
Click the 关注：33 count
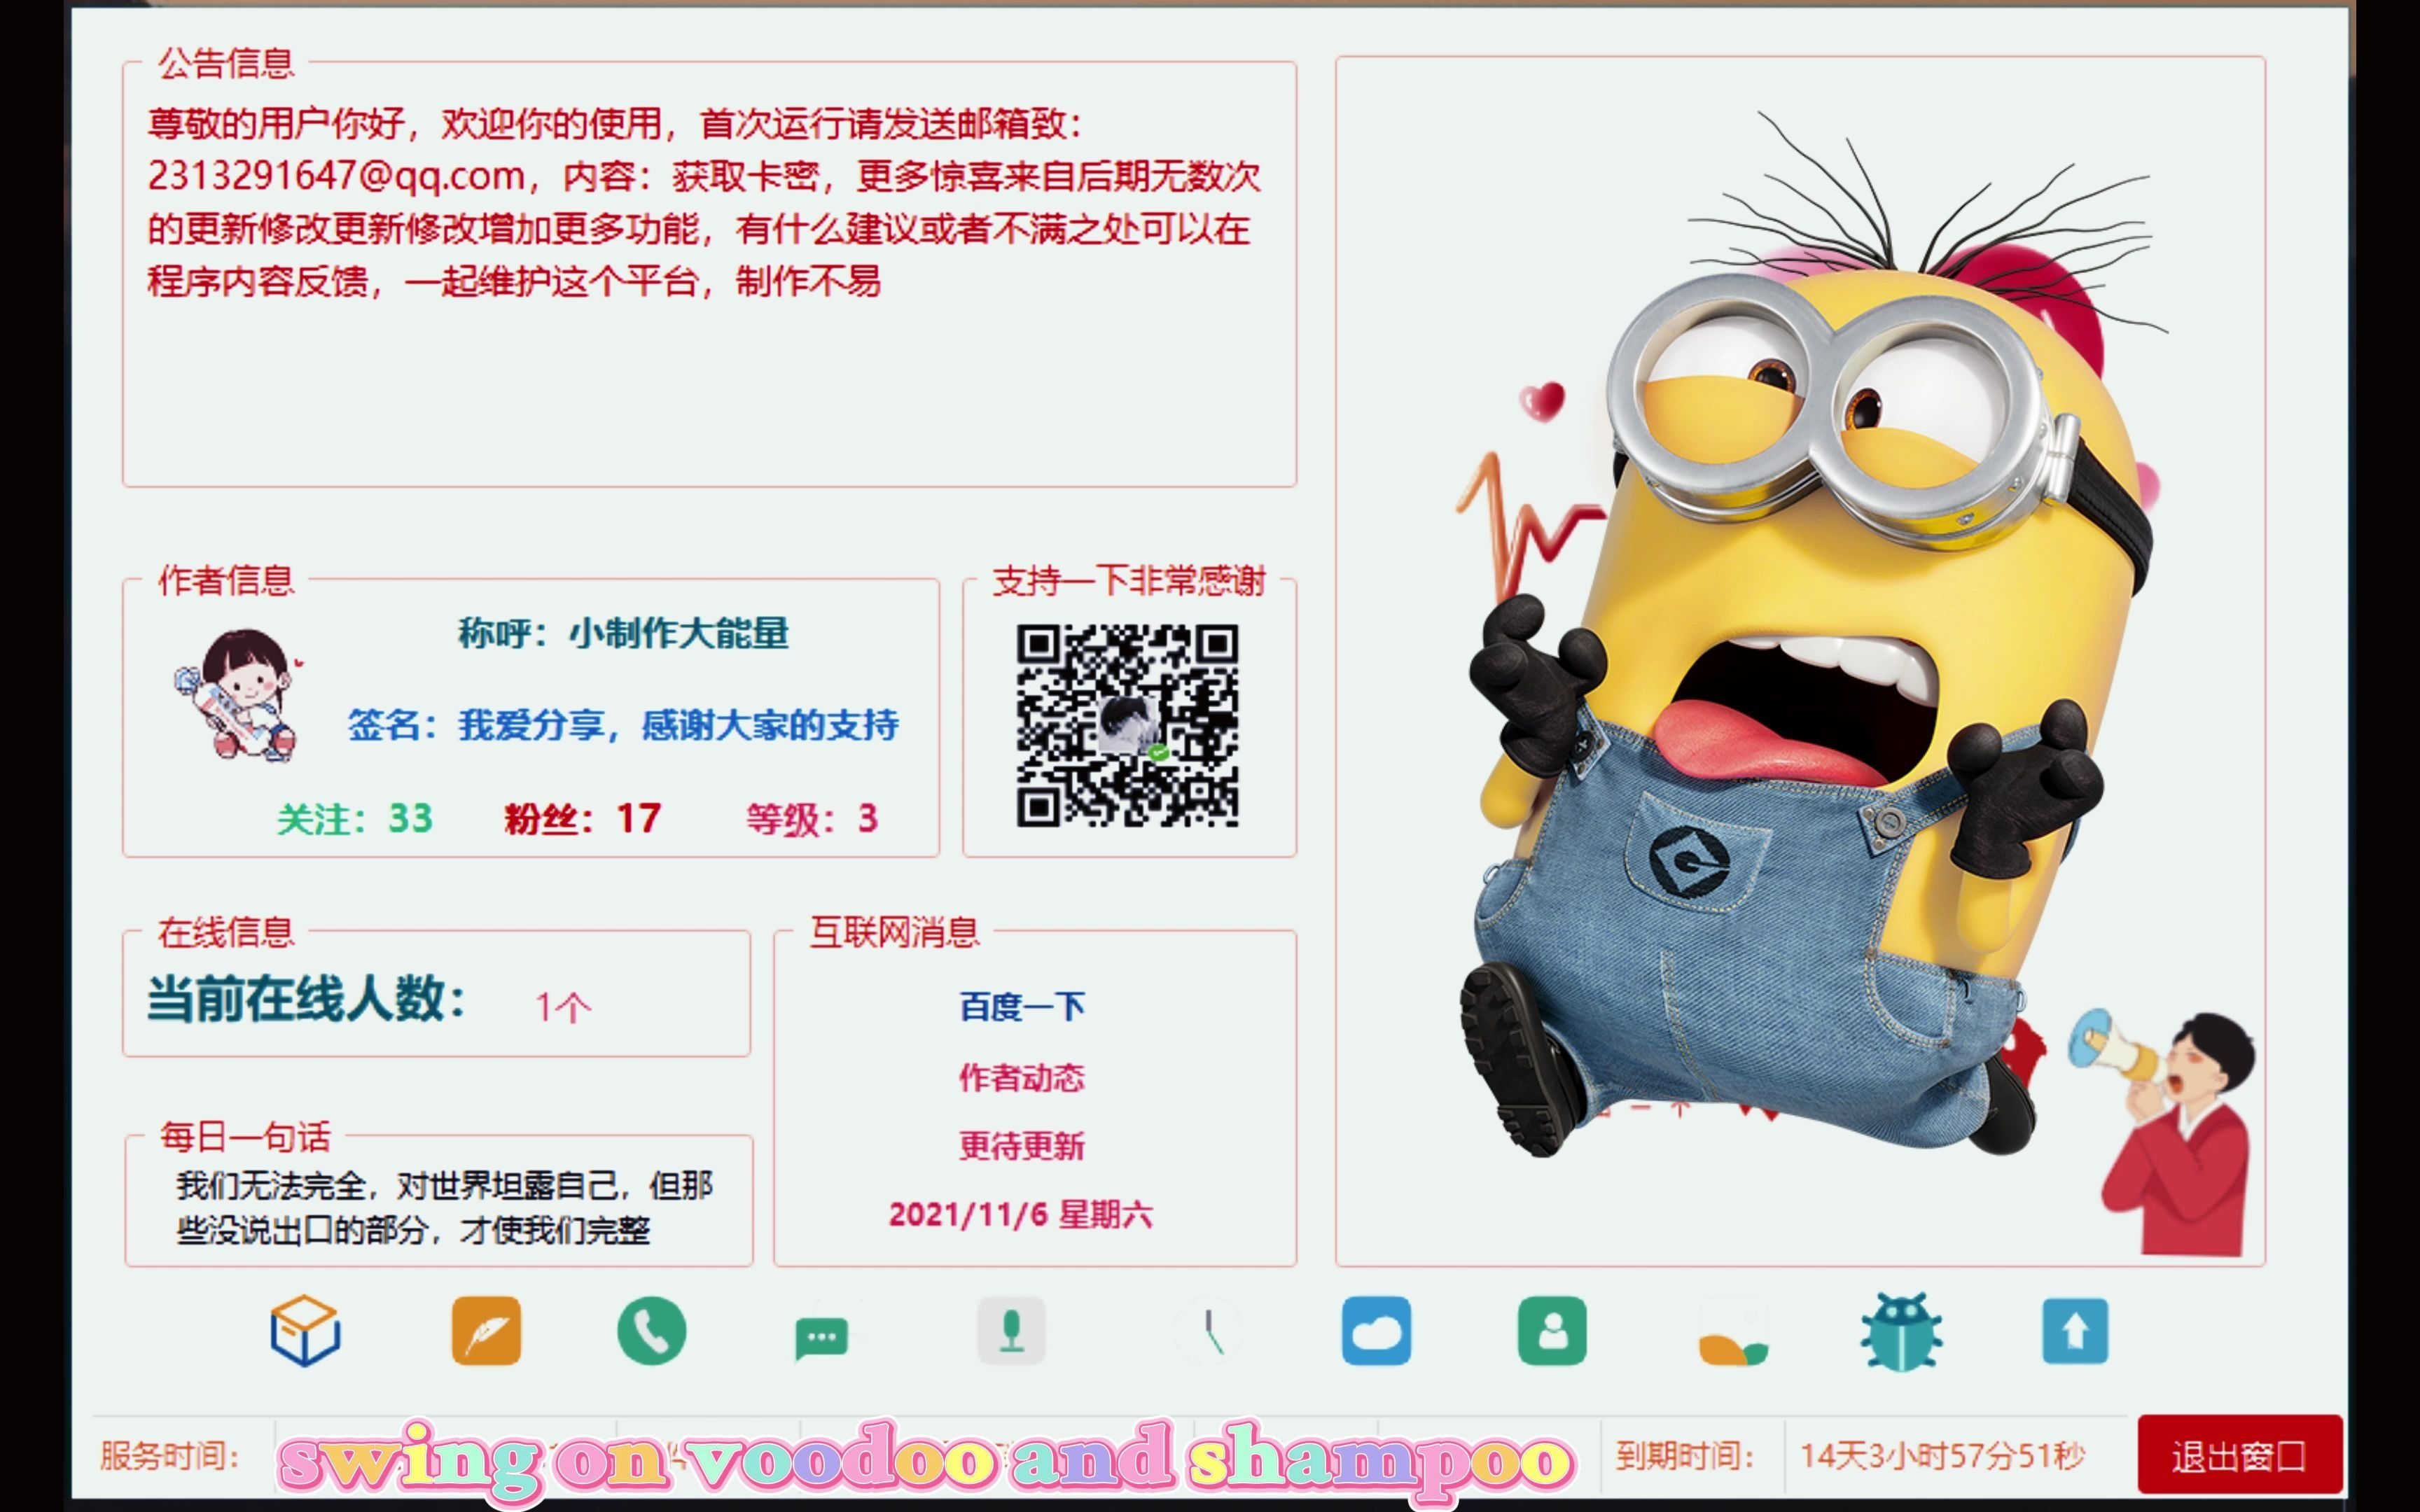click(354, 818)
